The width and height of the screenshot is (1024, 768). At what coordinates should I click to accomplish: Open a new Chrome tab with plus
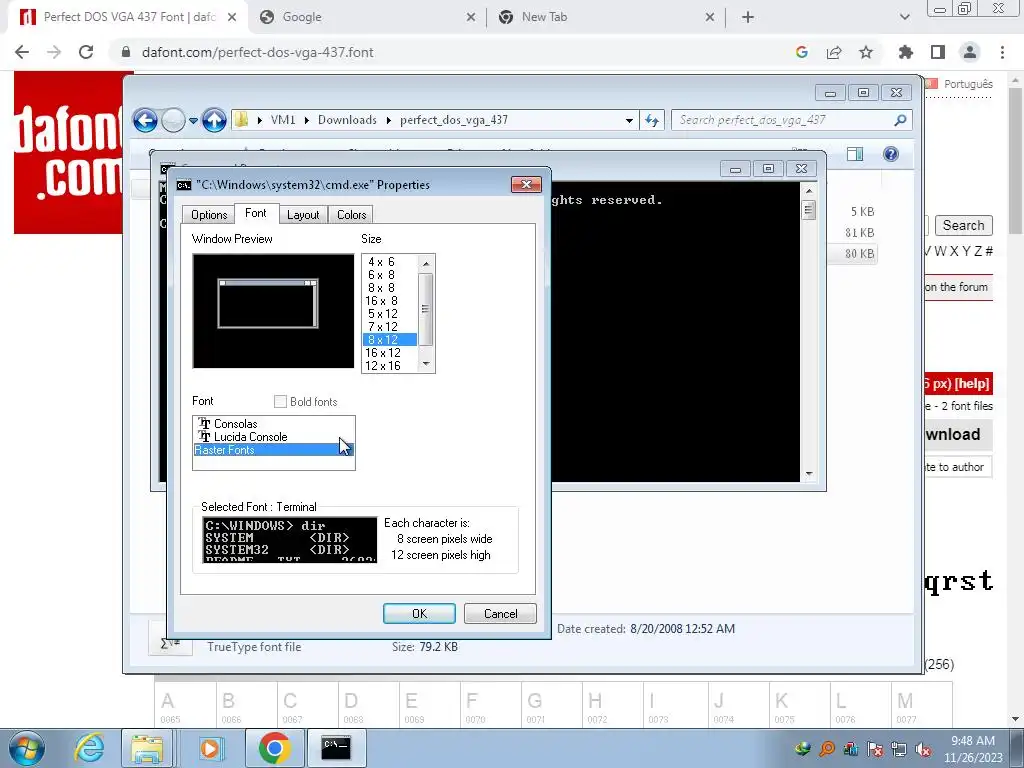pyautogui.click(x=748, y=17)
